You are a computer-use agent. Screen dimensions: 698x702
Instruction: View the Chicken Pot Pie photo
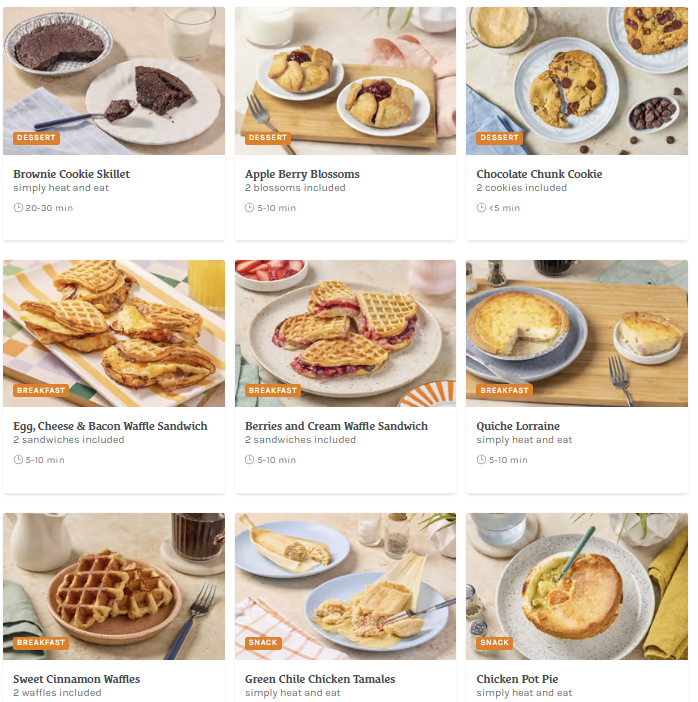(x=577, y=586)
